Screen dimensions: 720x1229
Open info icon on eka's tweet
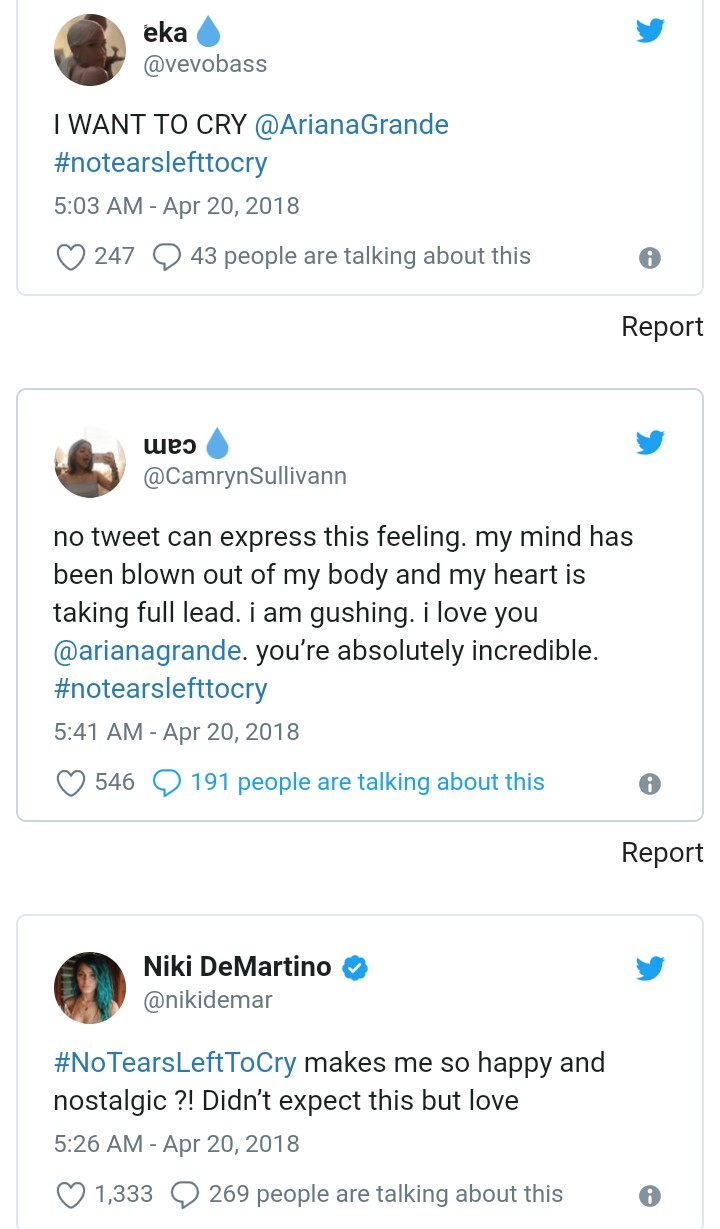tap(649, 258)
